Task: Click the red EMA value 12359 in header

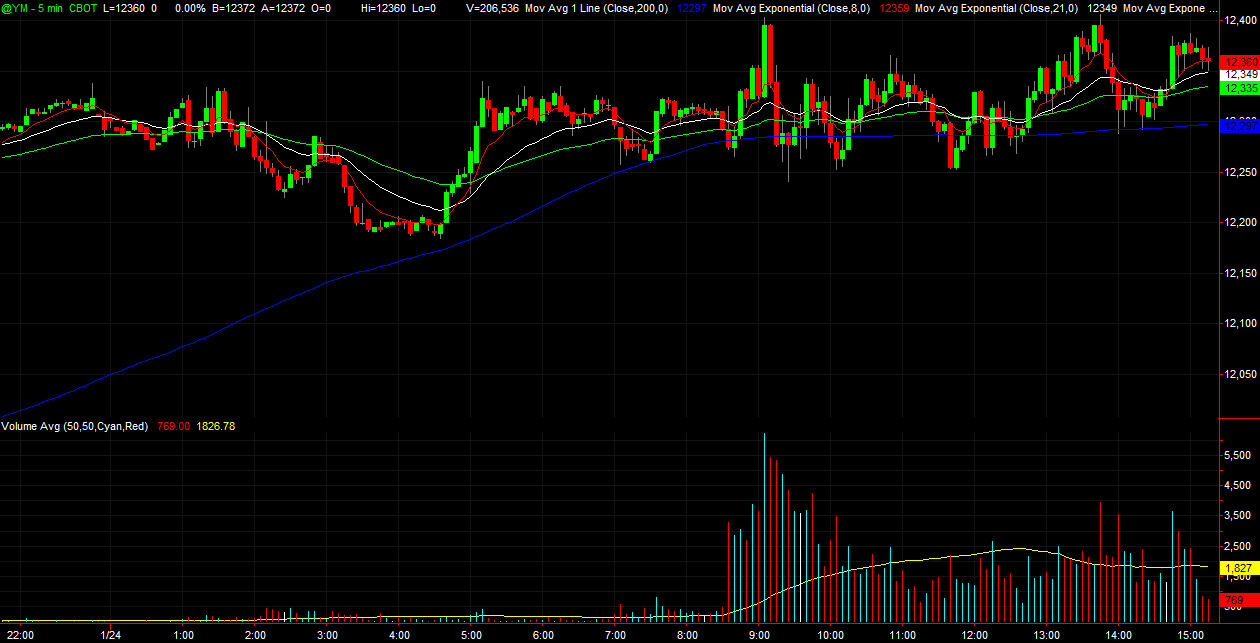Action: click(894, 7)
